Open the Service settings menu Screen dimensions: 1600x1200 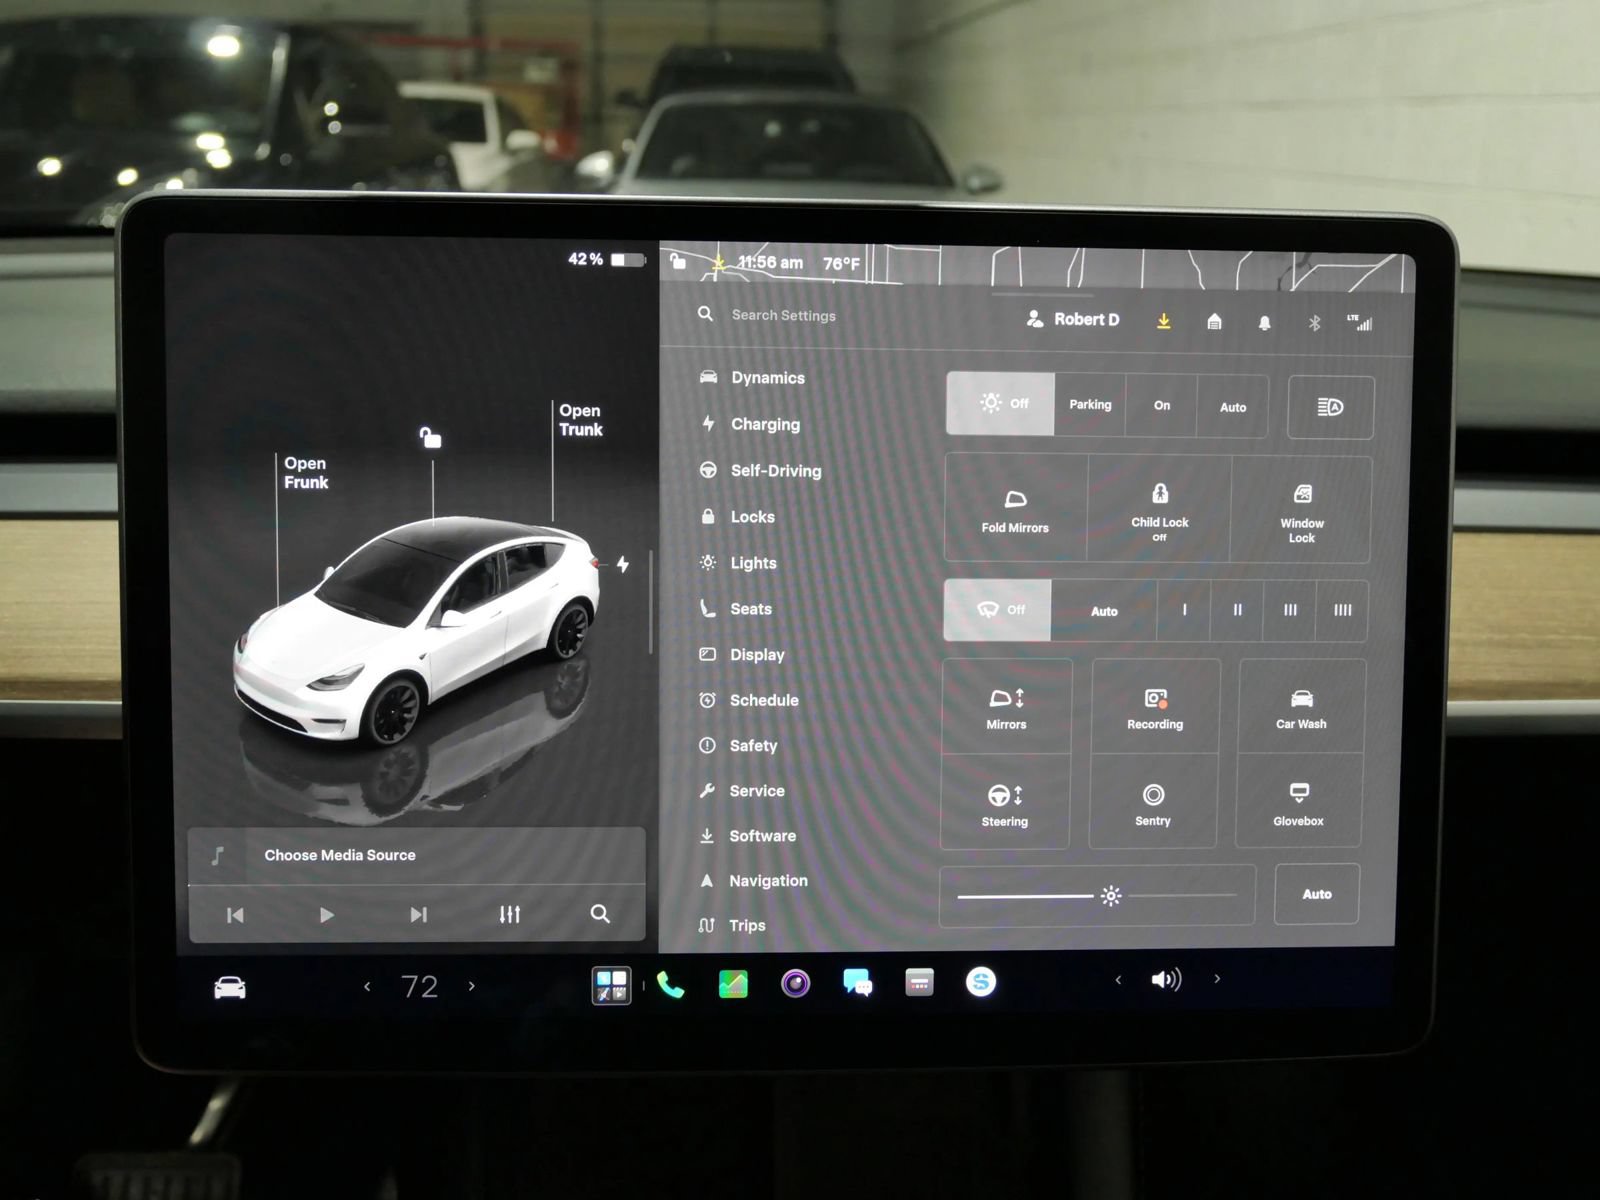click(x=741, y=791)
